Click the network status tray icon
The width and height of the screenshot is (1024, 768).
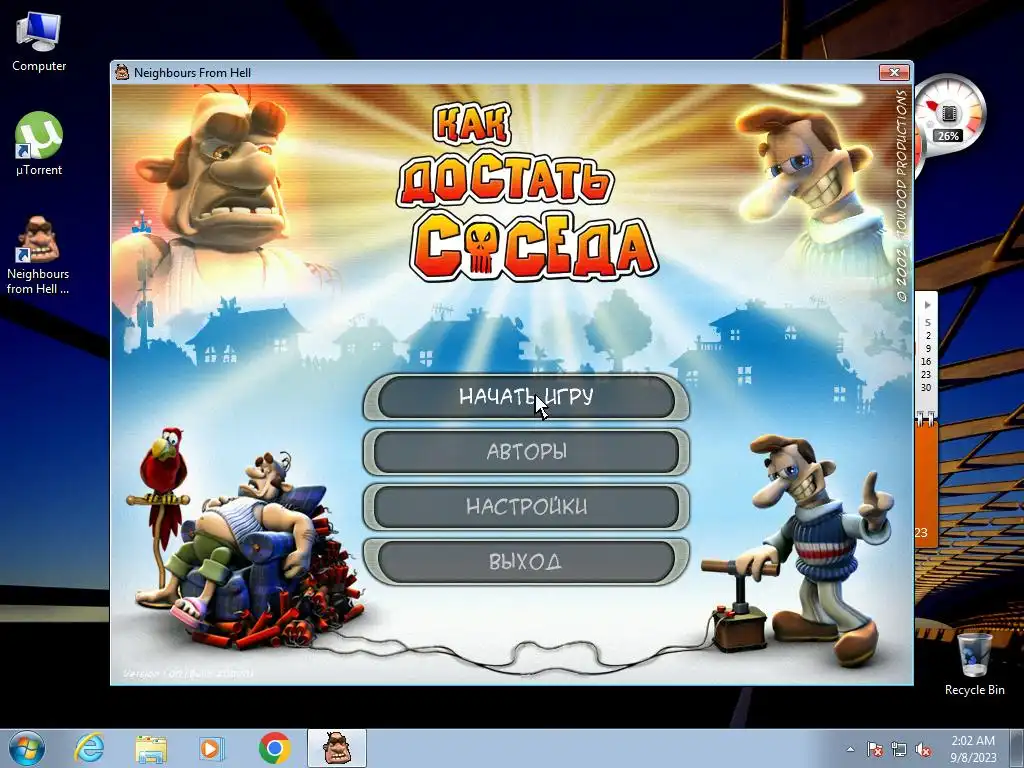[x=899, y=749]
